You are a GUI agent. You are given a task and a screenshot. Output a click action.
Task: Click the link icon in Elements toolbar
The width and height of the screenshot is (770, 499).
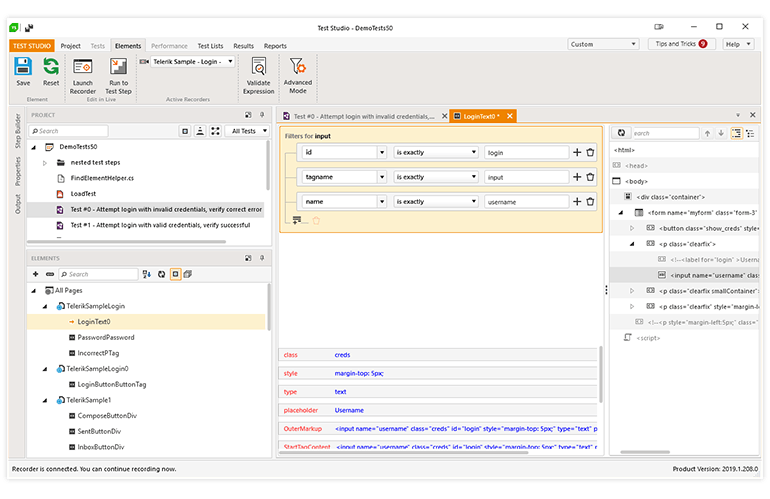[x=50, y=274]
